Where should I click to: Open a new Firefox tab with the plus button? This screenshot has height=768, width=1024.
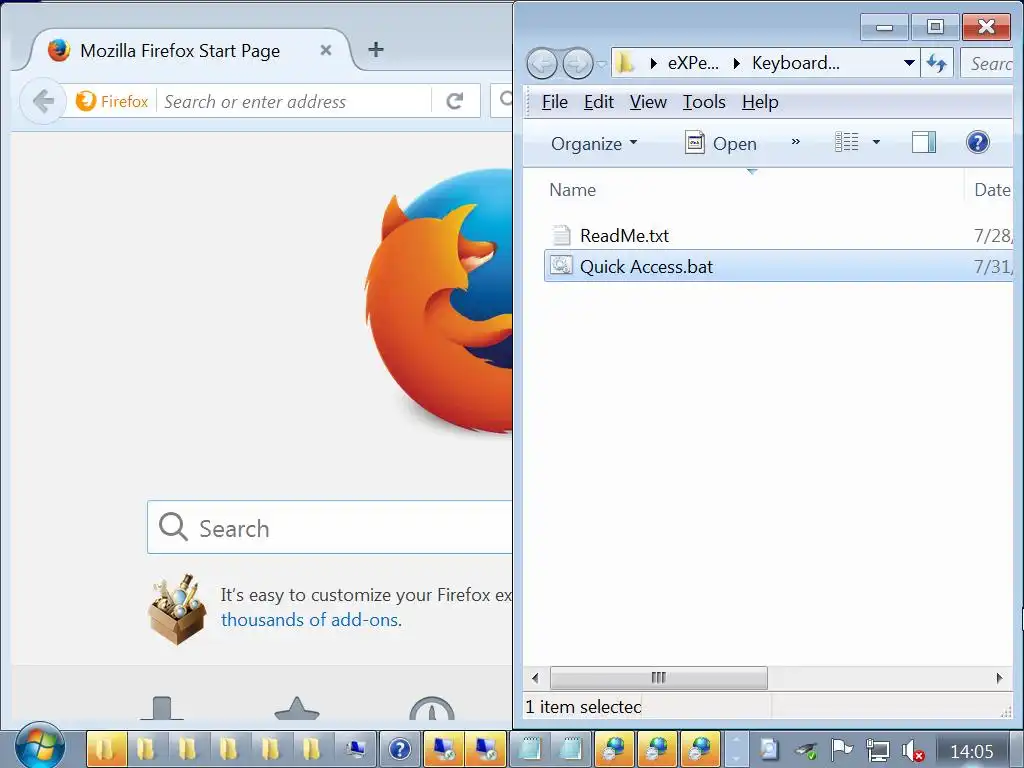pyautogui.click(x=376, y=49)
